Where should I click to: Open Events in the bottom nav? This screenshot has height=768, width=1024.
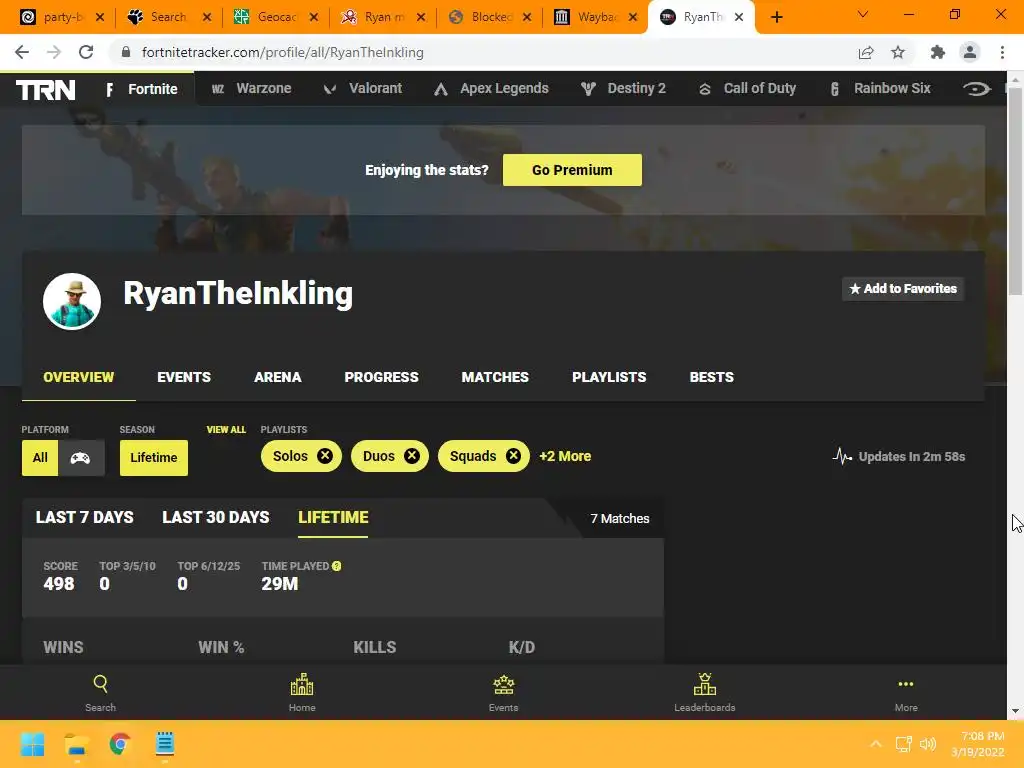point(504,693)
